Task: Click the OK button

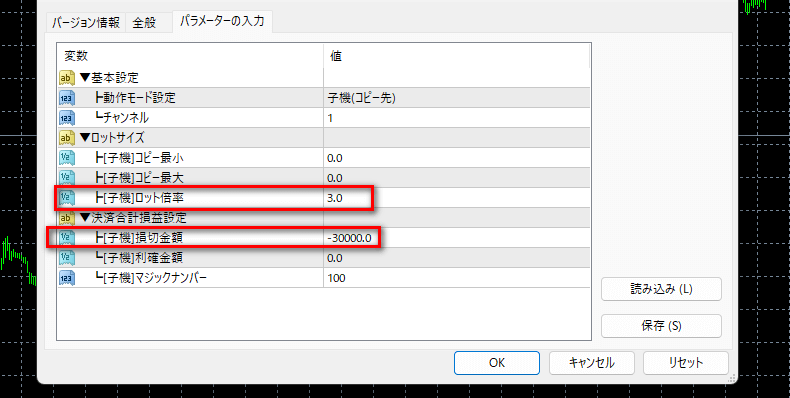Action: [497, 363]
